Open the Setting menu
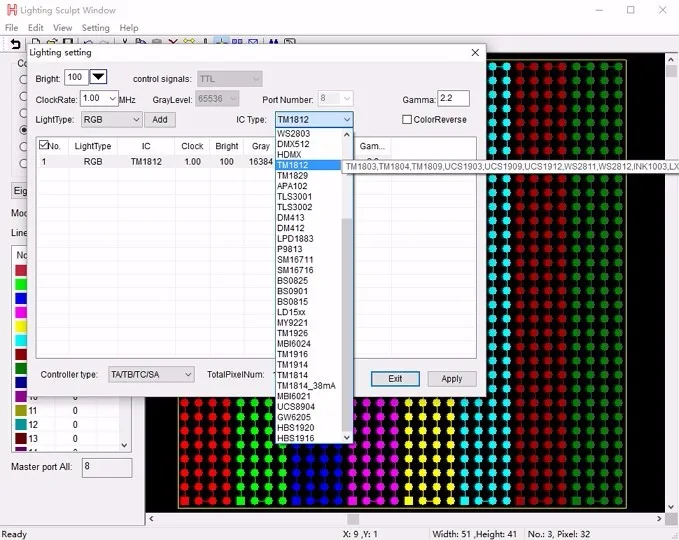679x540 pixels. 95,28
